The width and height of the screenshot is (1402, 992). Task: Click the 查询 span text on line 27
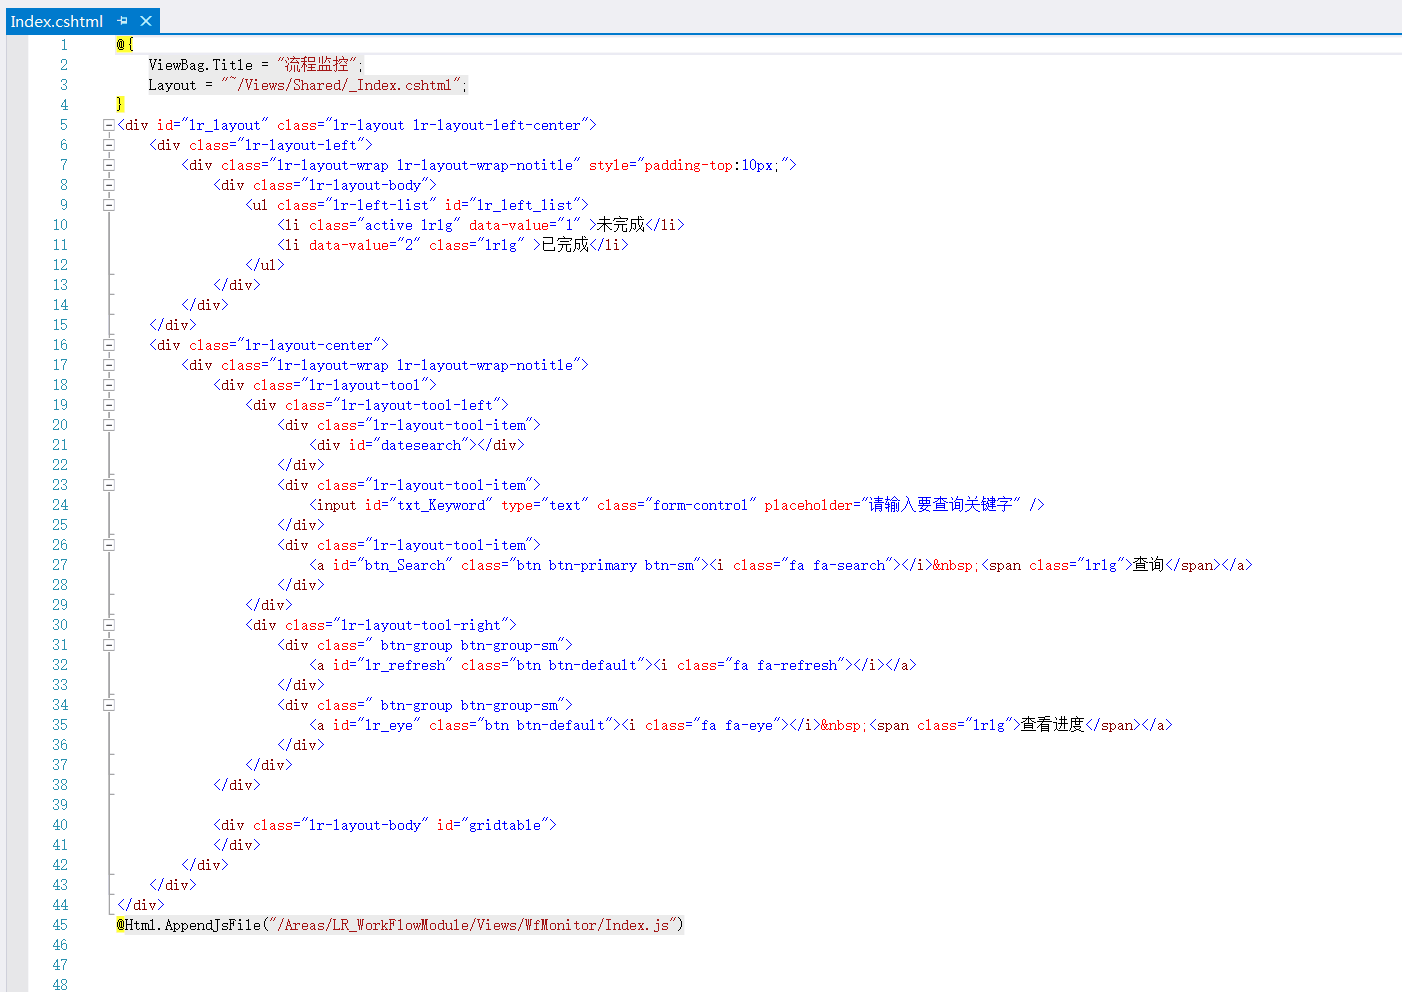[x=1148, y=565]
